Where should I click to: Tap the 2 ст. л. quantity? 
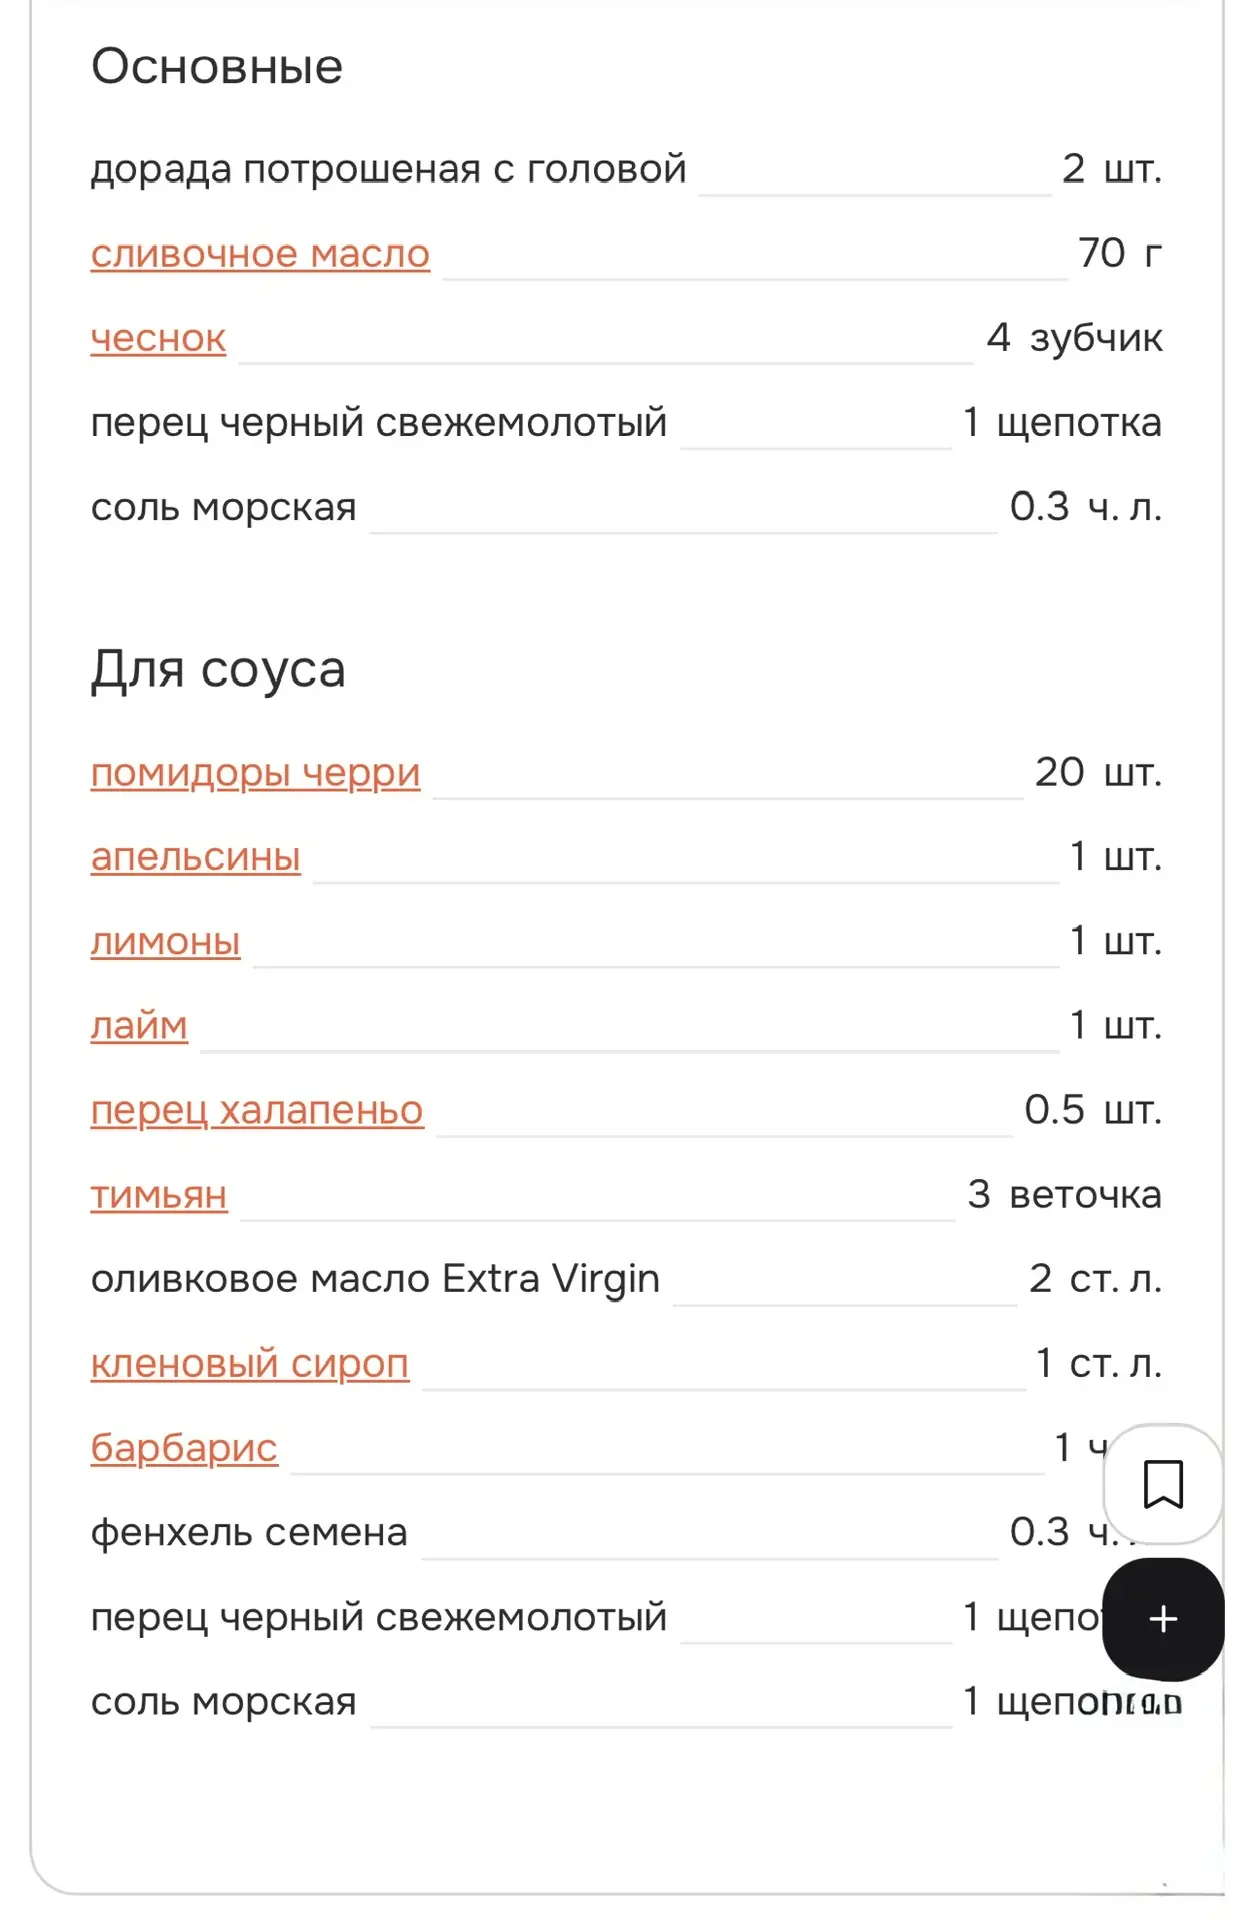[x=1096, y=1279]
